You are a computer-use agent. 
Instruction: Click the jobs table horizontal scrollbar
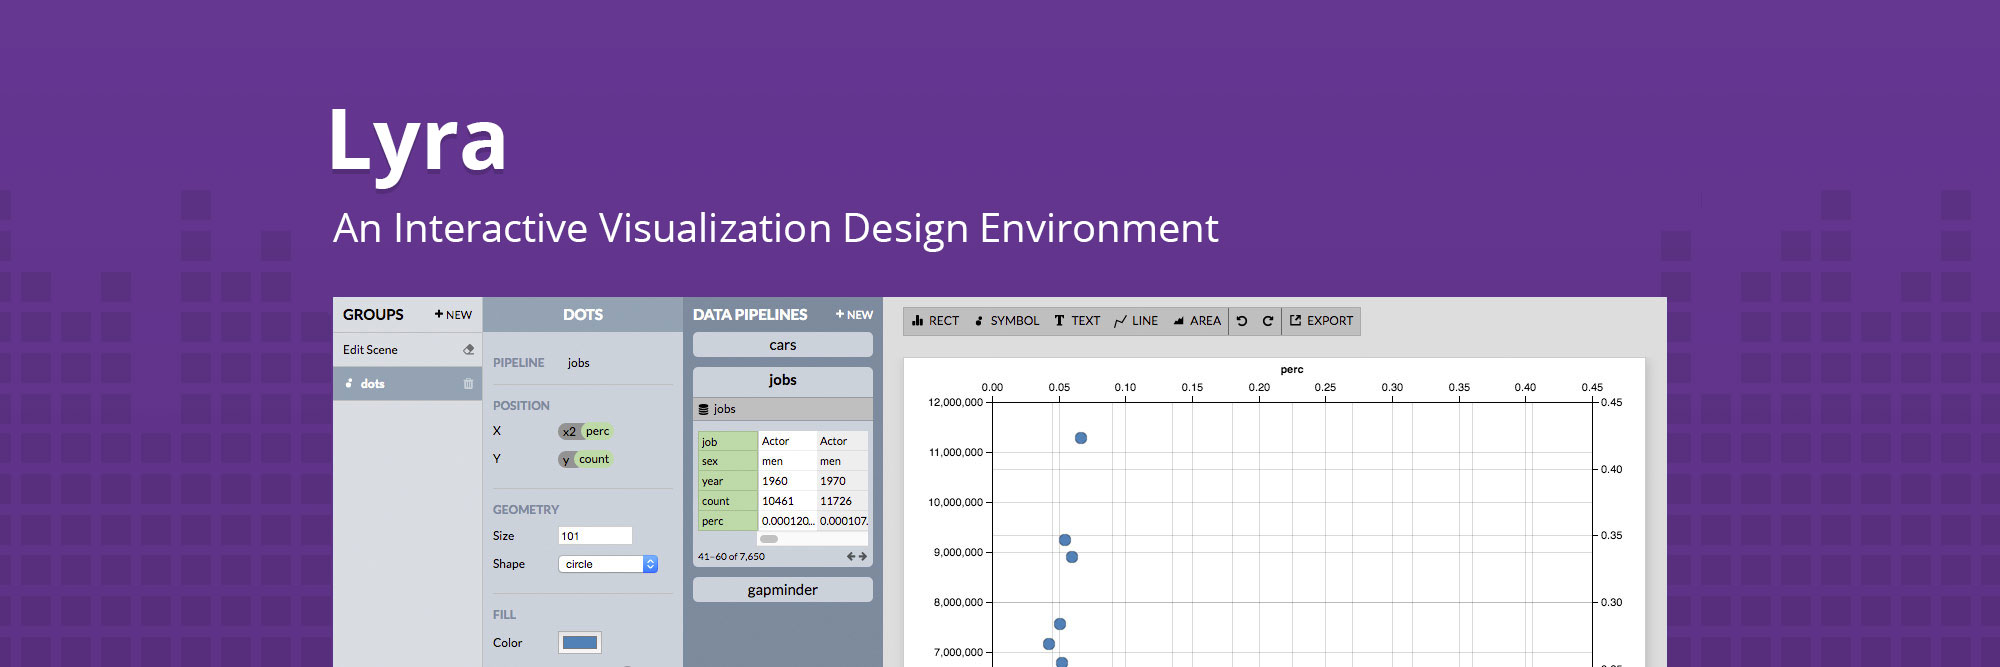769,539
